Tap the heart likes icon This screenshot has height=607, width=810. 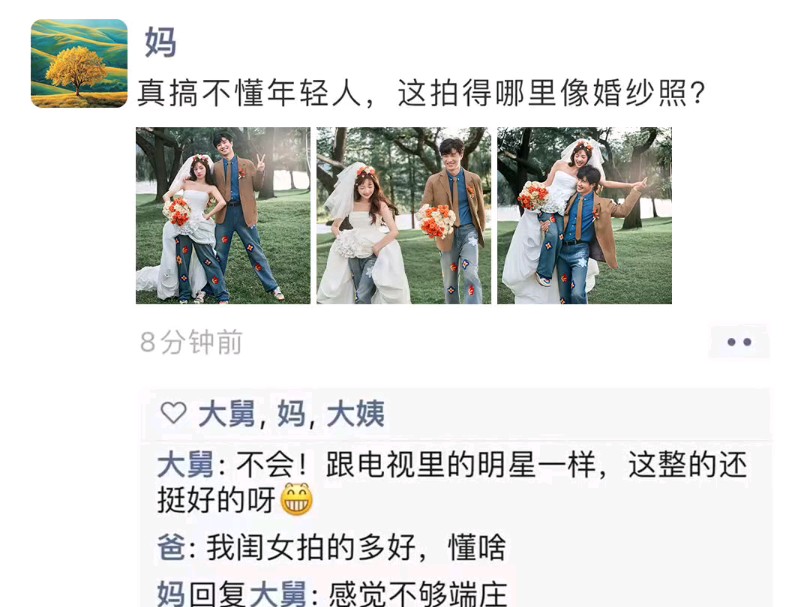pyautogui.click(x=174, y=413)
